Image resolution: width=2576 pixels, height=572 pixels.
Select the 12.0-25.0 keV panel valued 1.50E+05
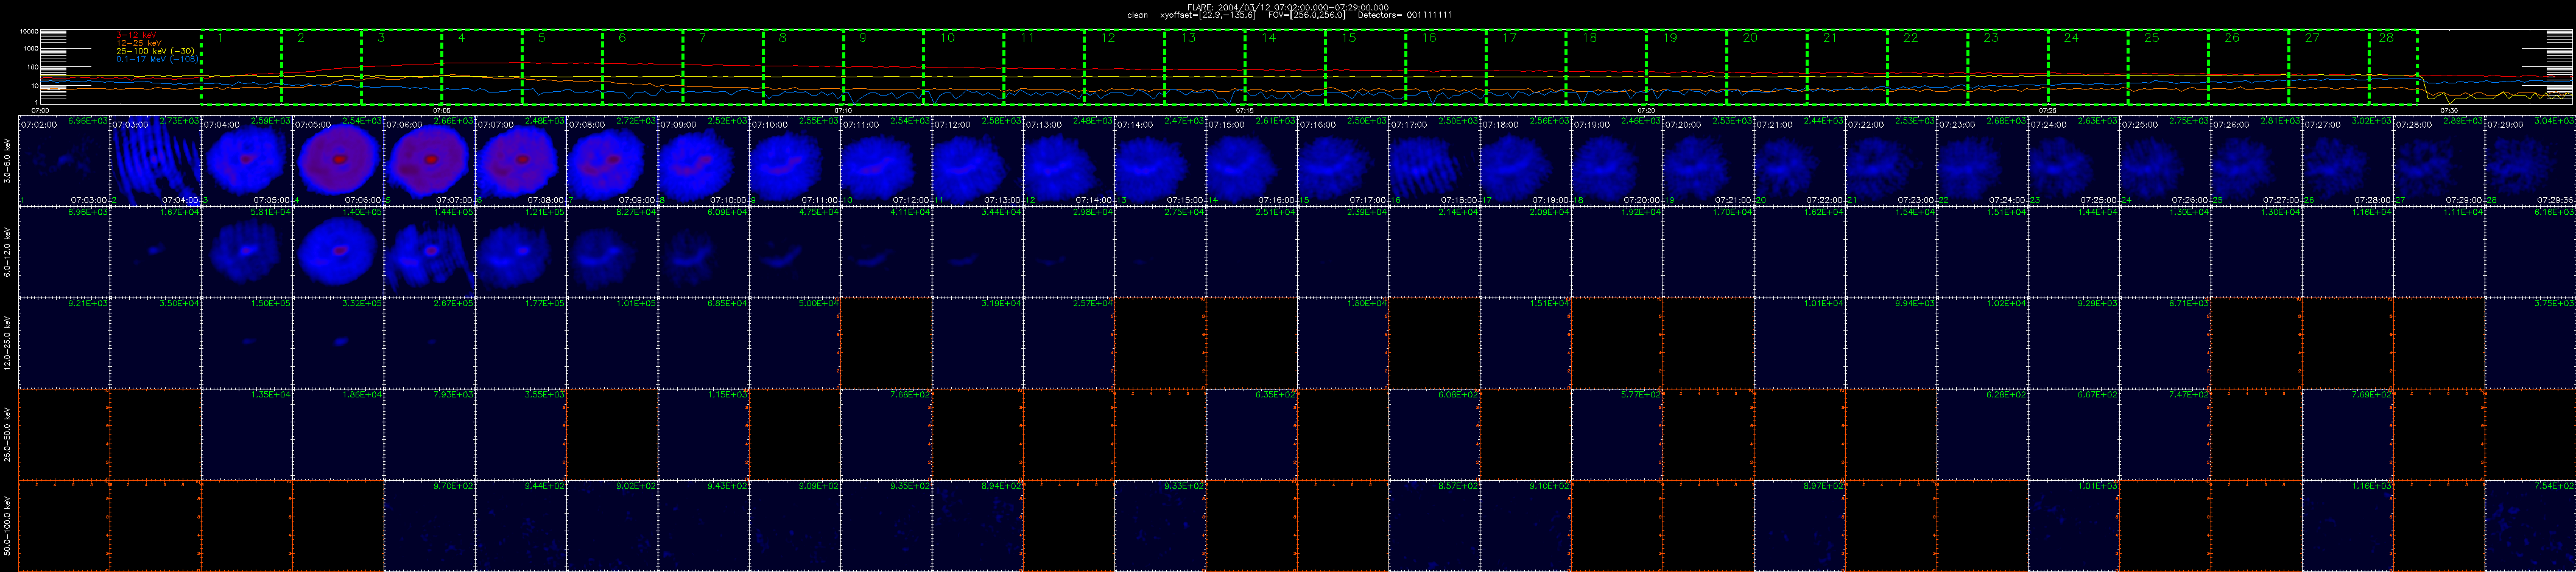point(247,343)
